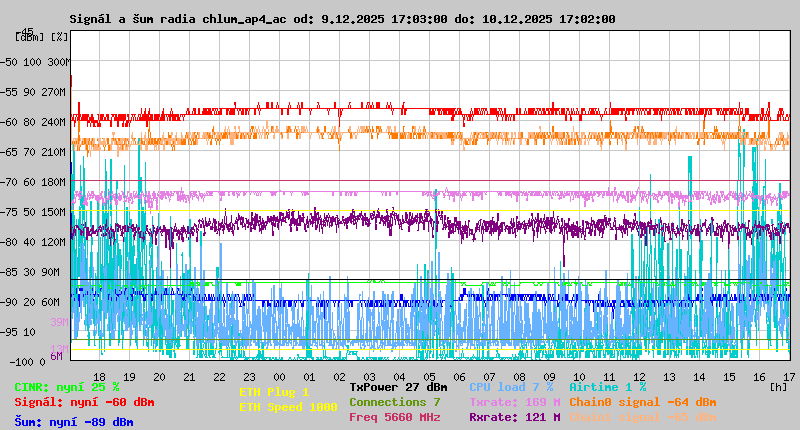Click the 00 hour mark on time axis
800x430 pixels.
280,376
